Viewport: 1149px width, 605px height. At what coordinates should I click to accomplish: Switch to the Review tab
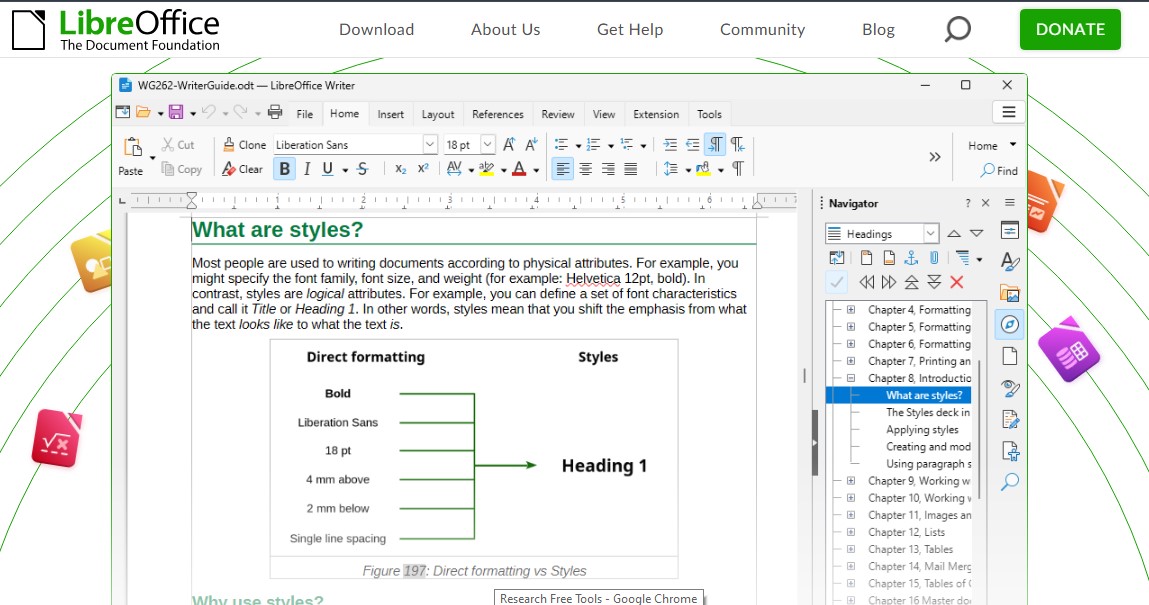[x=558, y=114]
